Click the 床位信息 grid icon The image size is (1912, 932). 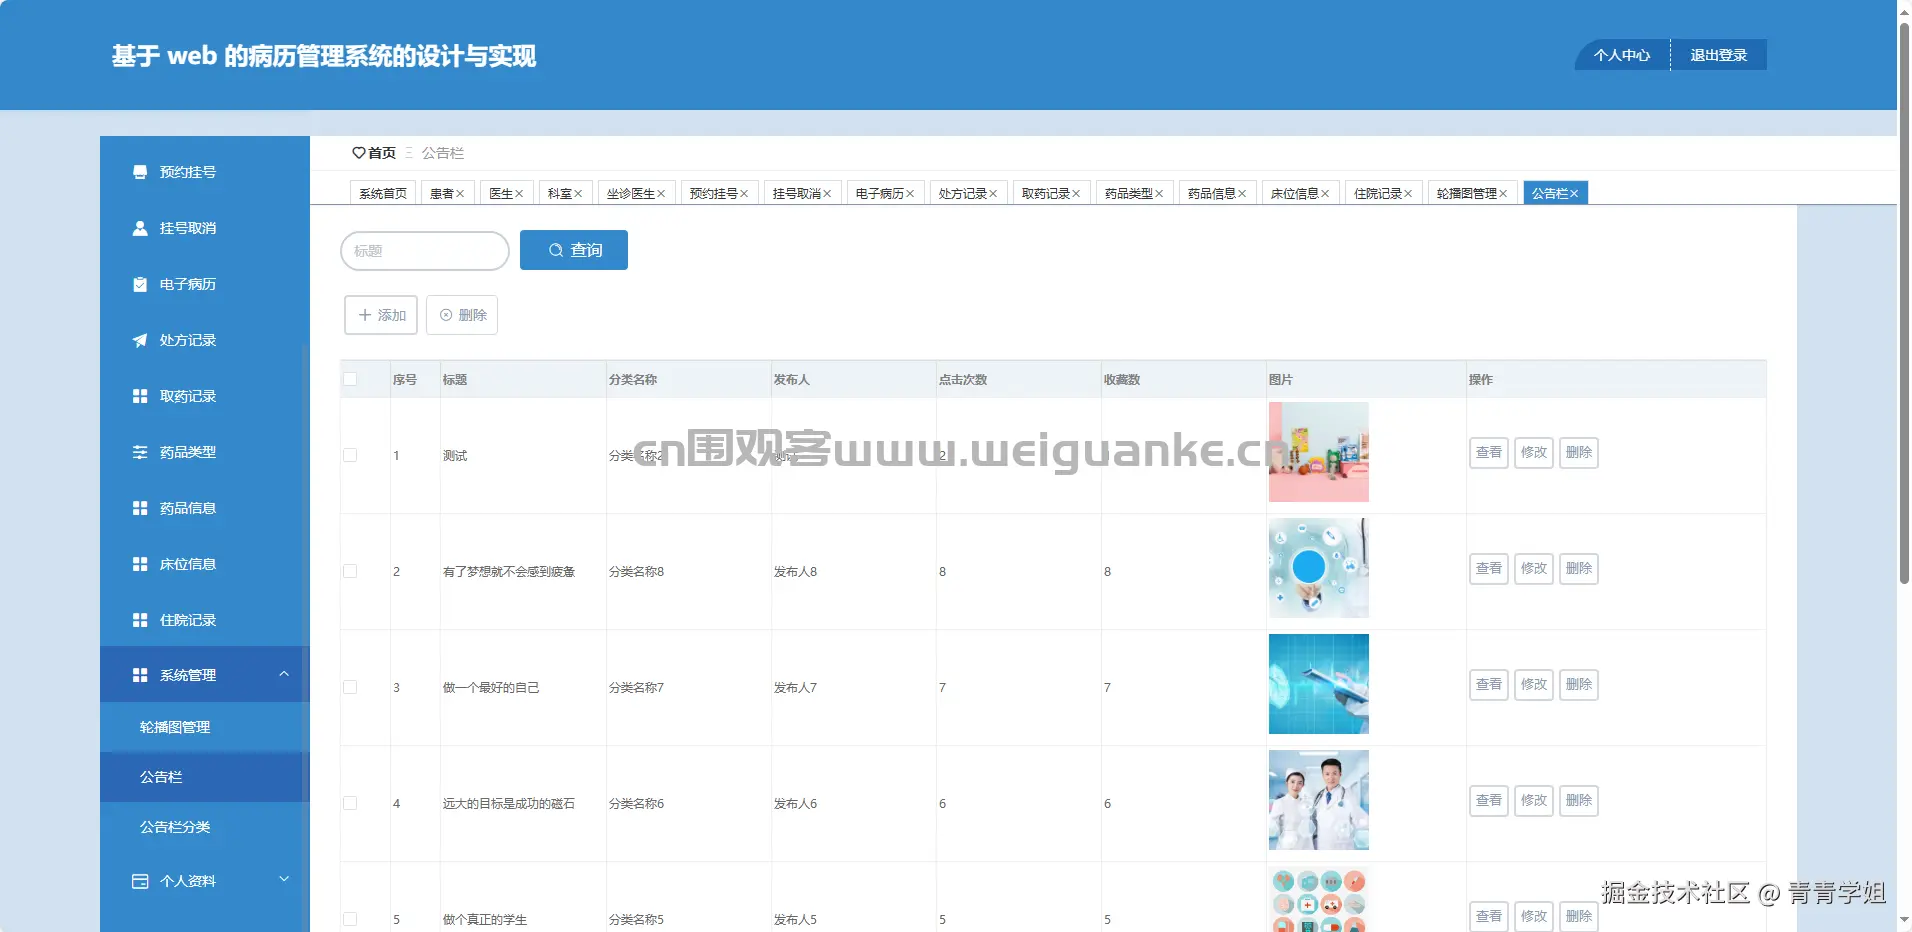click(140, 564)
